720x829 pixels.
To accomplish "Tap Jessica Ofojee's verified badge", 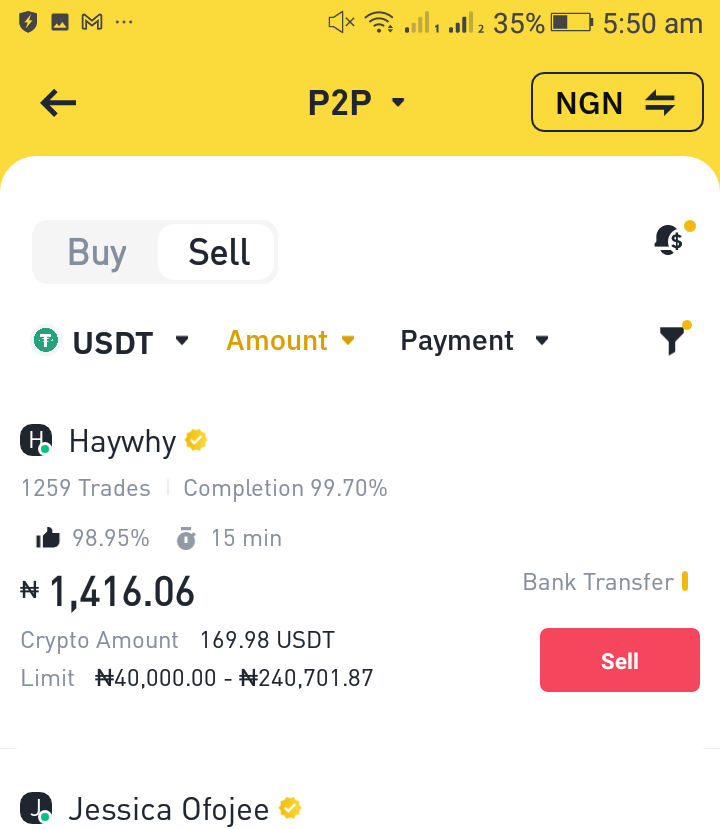I will 290,808.
